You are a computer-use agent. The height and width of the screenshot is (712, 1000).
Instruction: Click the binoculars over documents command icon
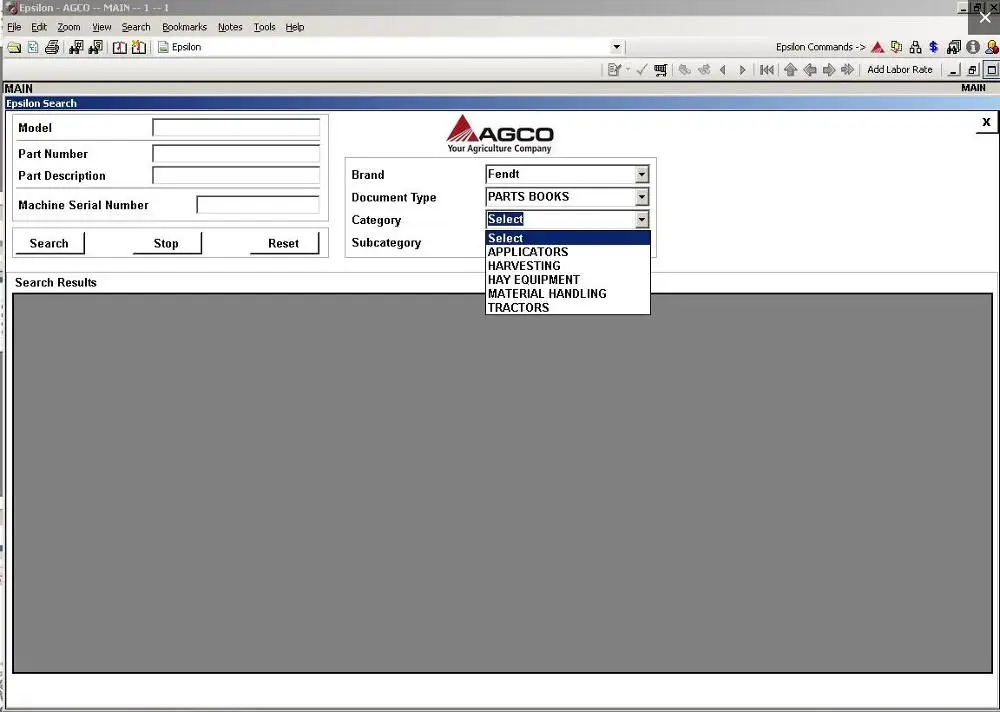[x=953, y=47]
